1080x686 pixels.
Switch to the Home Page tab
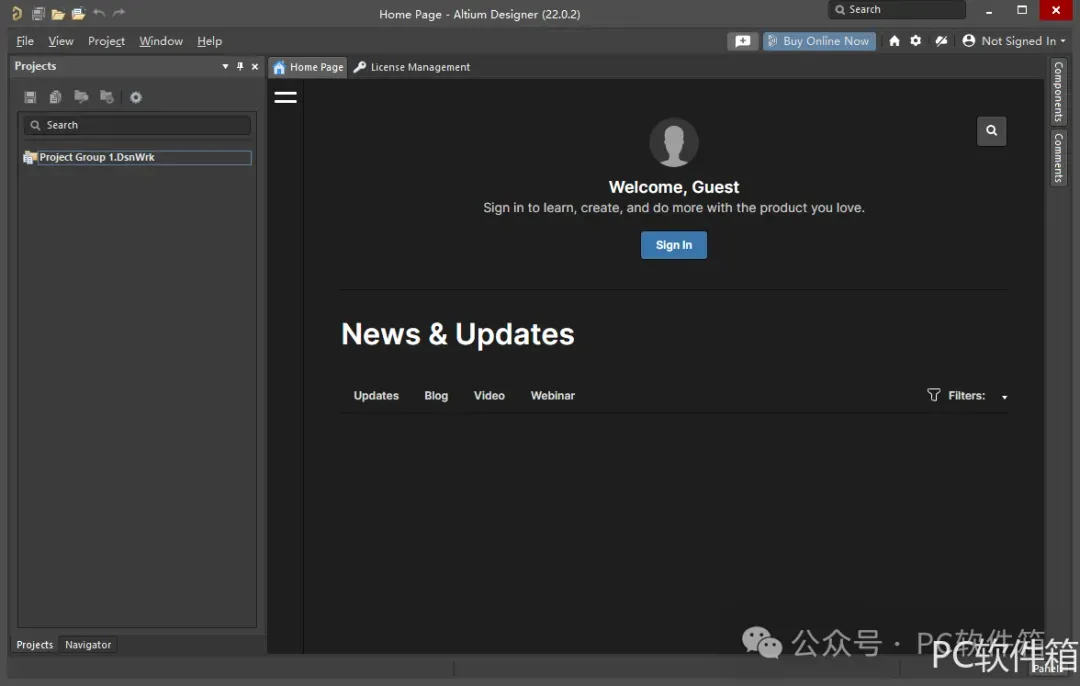pyautogui.click(x=308, y=67)
